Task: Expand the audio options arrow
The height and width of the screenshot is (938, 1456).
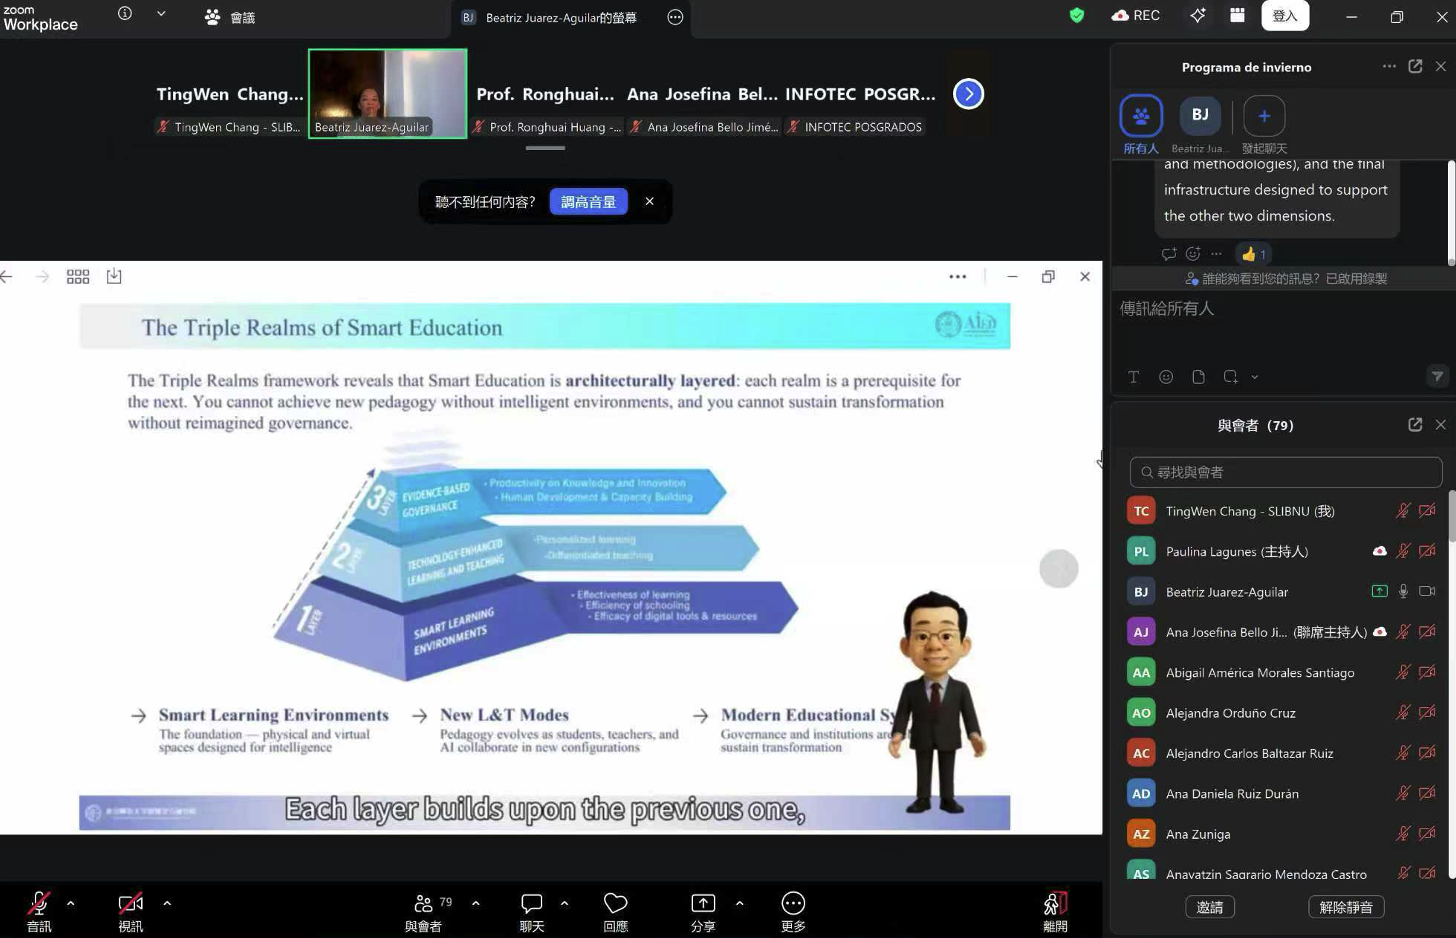Action: (x=70, y=903)
